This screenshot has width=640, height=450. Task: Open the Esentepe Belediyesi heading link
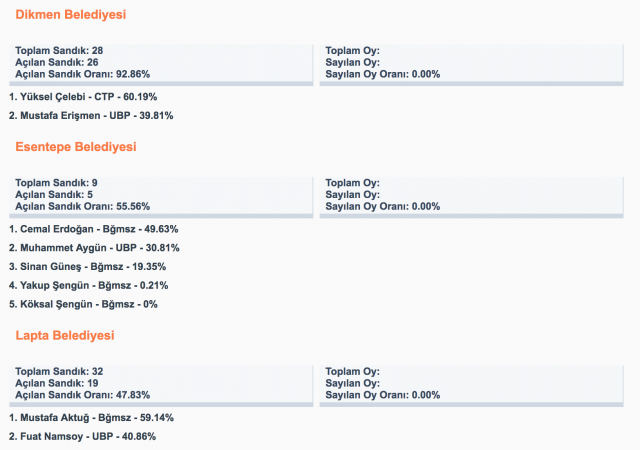76,147
